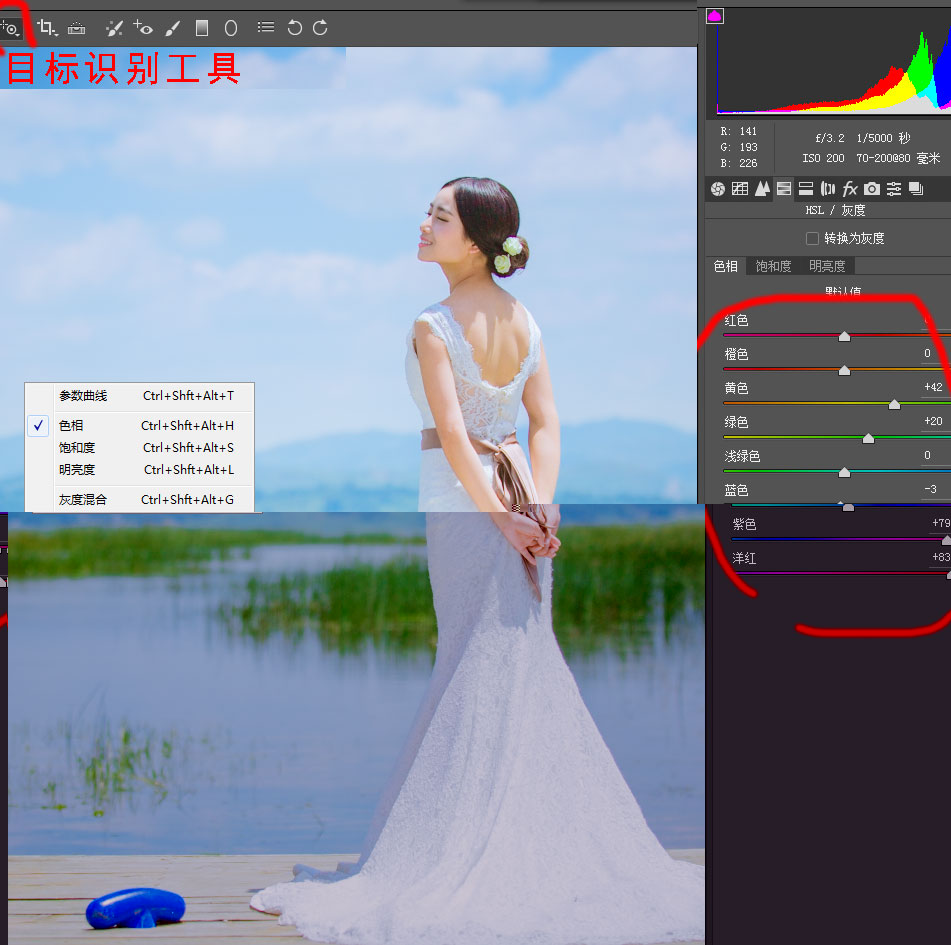Open the Effects fx panel icon

[850, 189]
